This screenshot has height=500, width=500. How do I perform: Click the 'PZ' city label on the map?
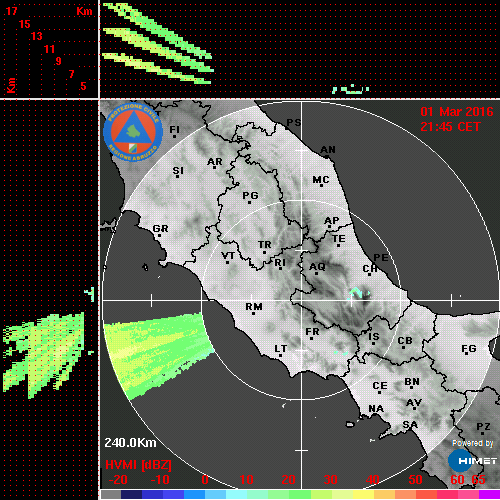[483, 427]
